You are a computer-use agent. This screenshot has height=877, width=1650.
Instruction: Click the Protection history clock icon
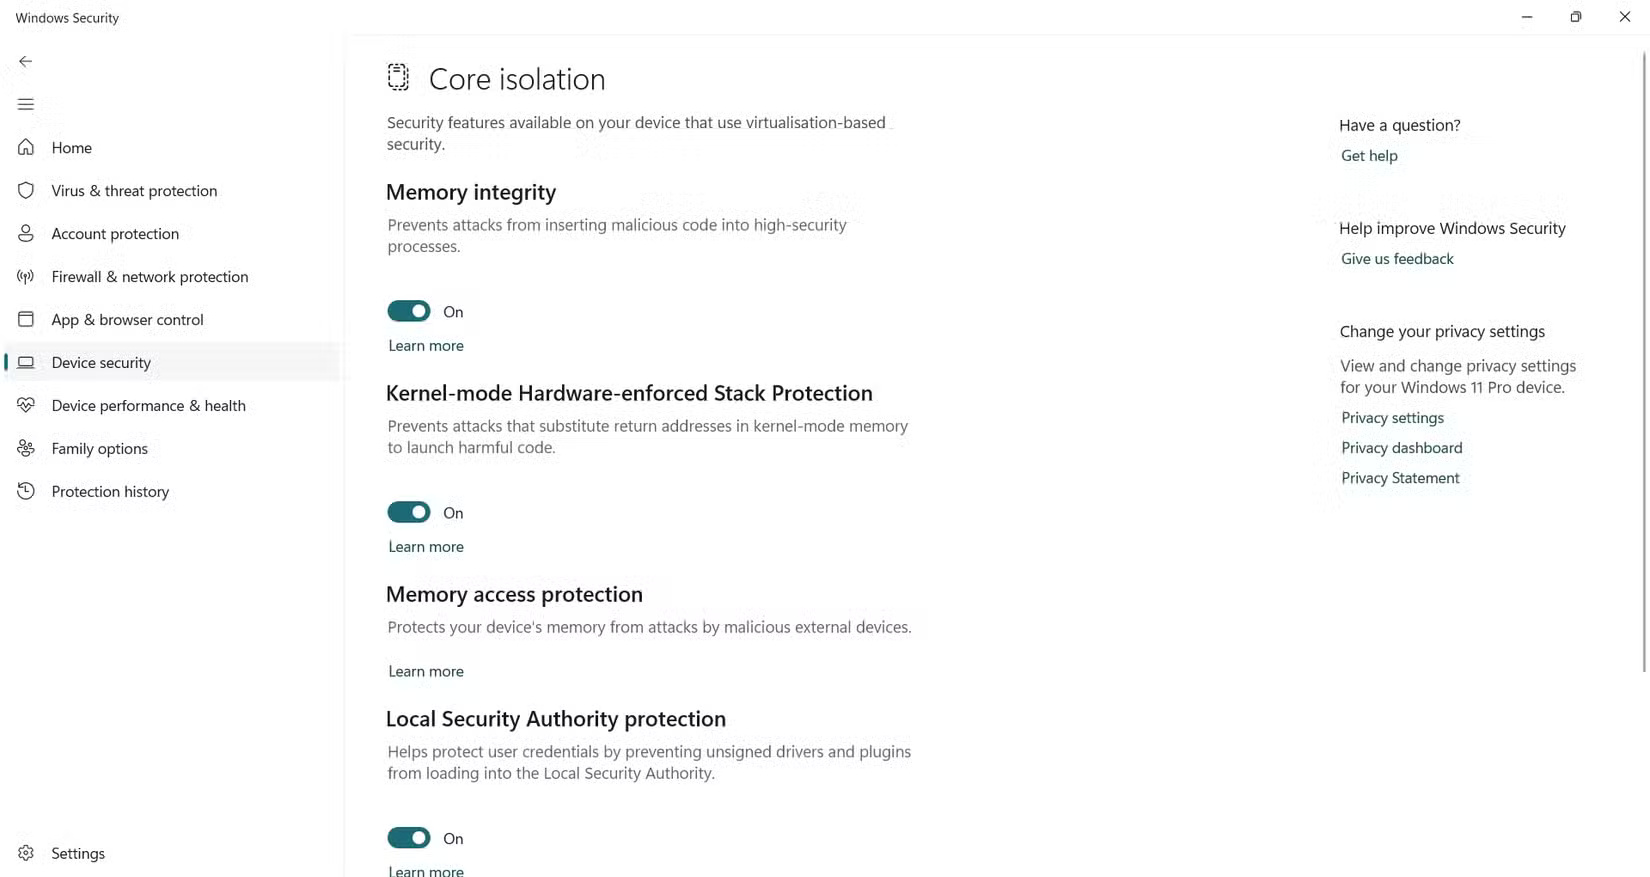click(x=26, y=491)
